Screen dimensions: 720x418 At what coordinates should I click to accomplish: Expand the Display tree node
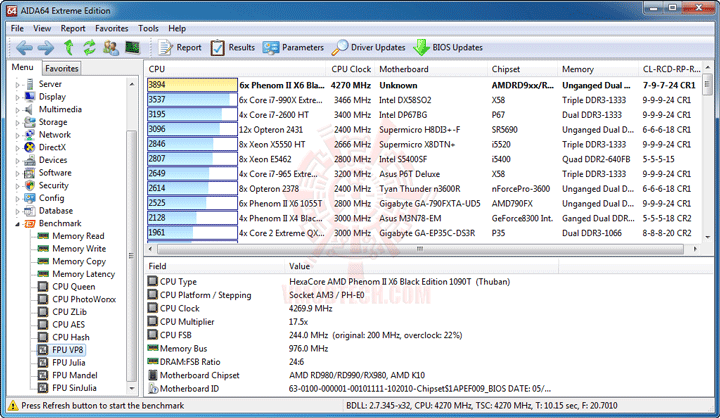(x=18, y=97)
